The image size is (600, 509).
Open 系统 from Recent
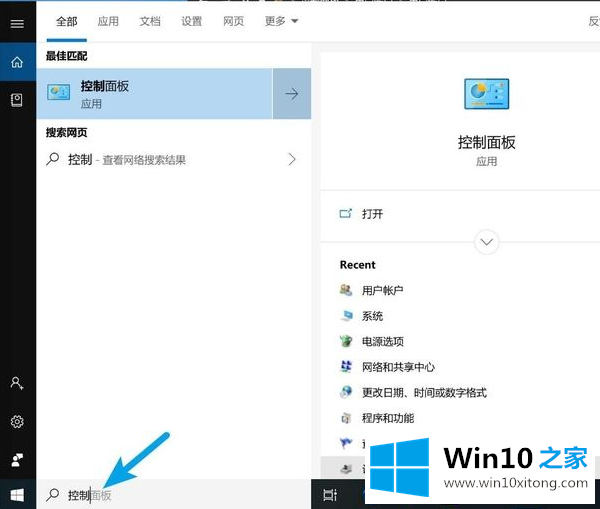372,316
